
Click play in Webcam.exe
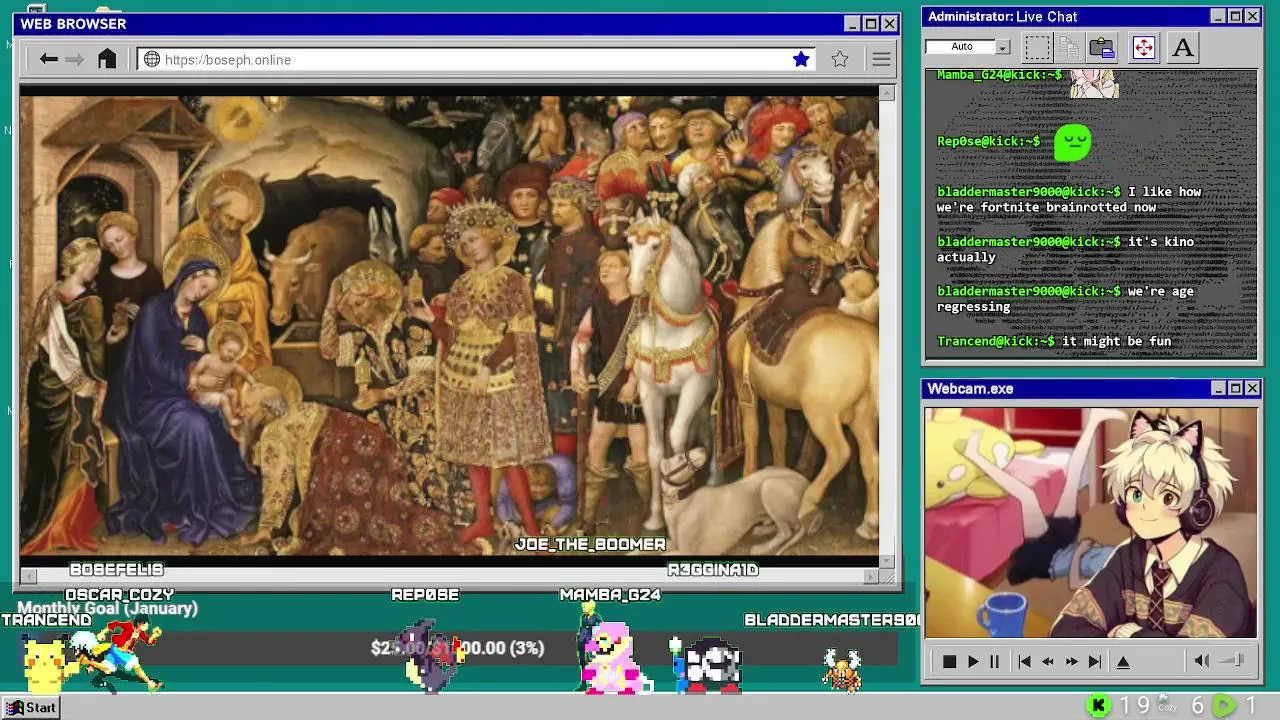pos(972,661)
